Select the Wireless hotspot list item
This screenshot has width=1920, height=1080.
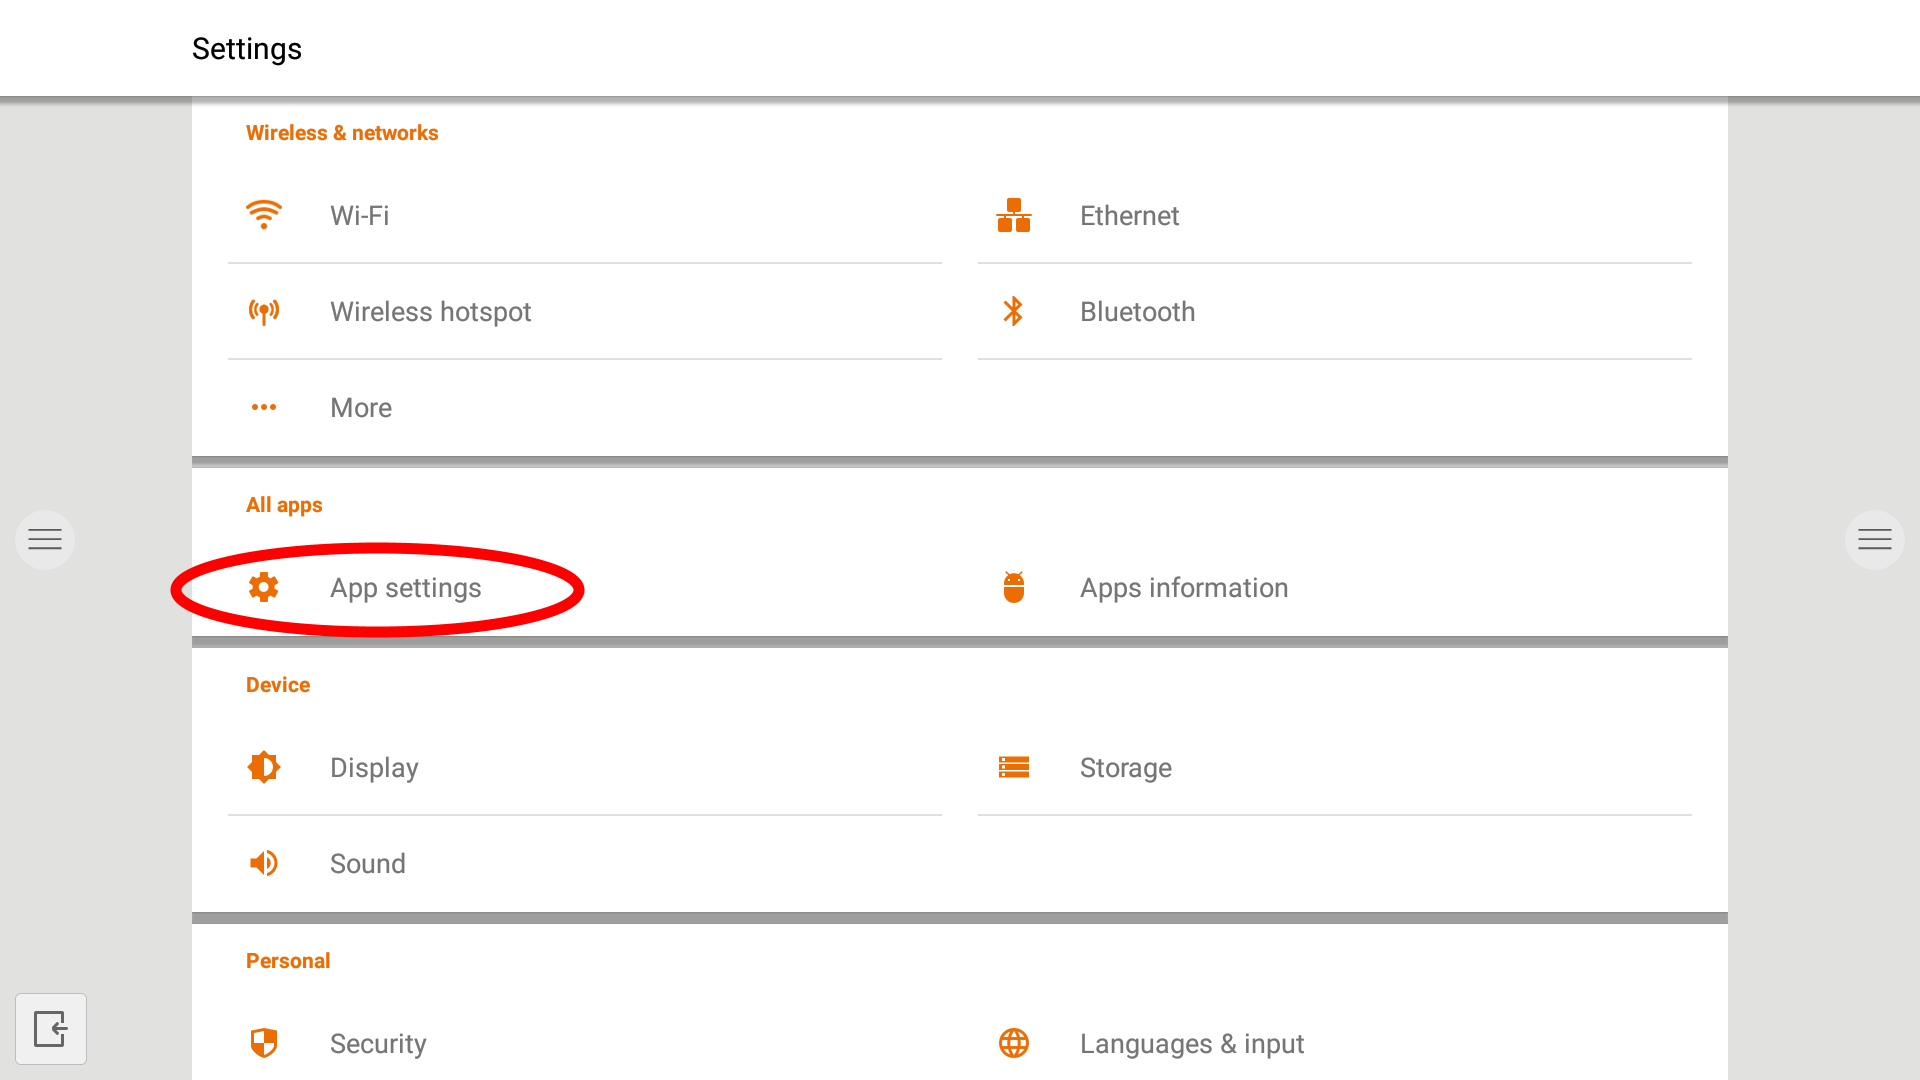(430, 311)
